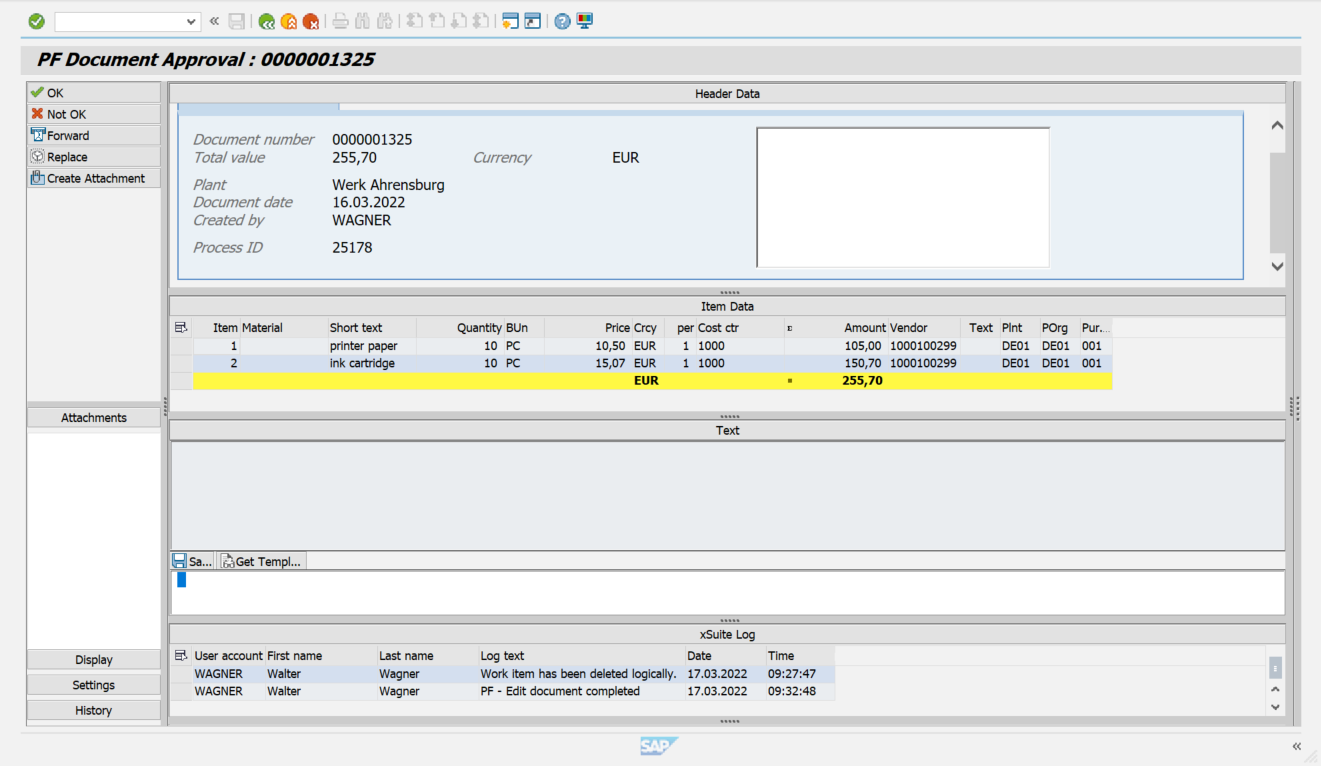Click the Help question mark icon
The height and width of the screenshot is (766, 1321).
click(560, 20)
